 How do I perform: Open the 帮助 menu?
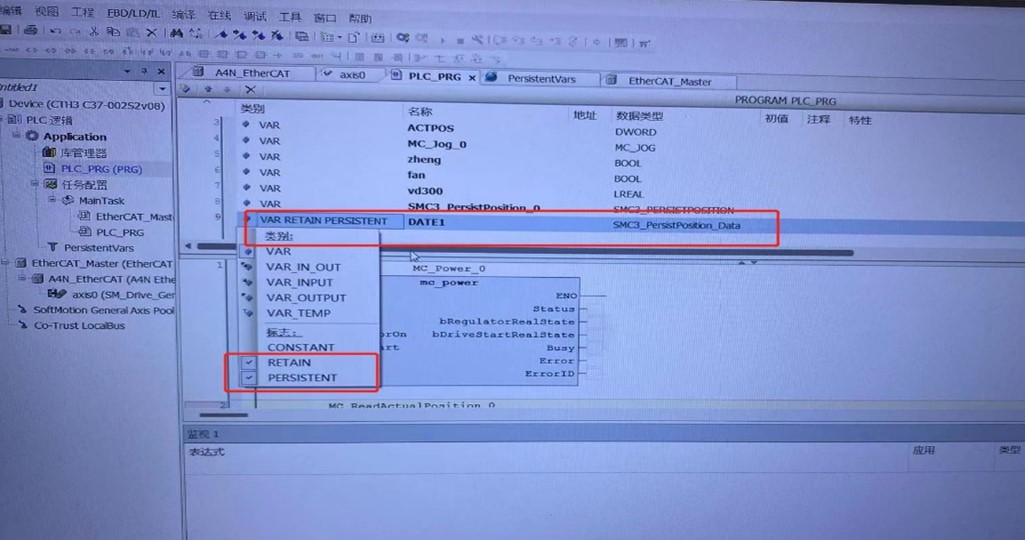point(360,19)
